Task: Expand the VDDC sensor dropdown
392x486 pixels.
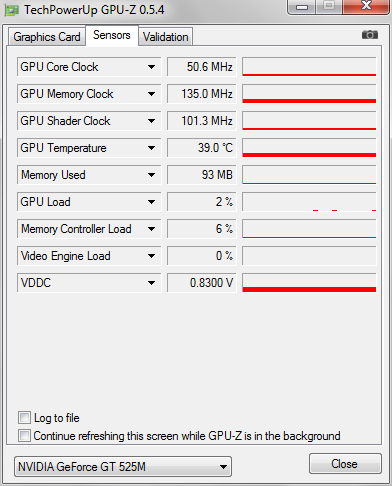Action: click(x=151, y=283)
